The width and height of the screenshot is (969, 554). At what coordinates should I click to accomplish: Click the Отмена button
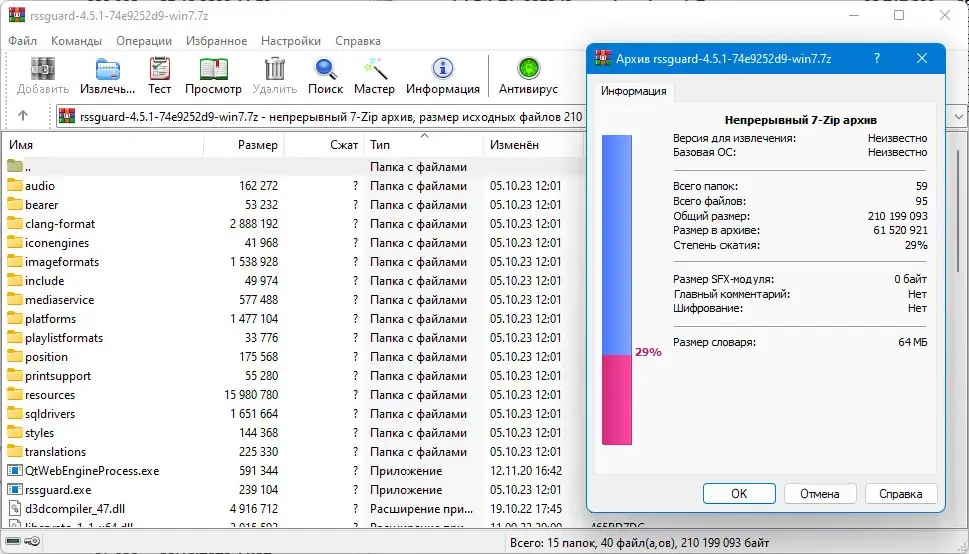(x=820, y=493)
